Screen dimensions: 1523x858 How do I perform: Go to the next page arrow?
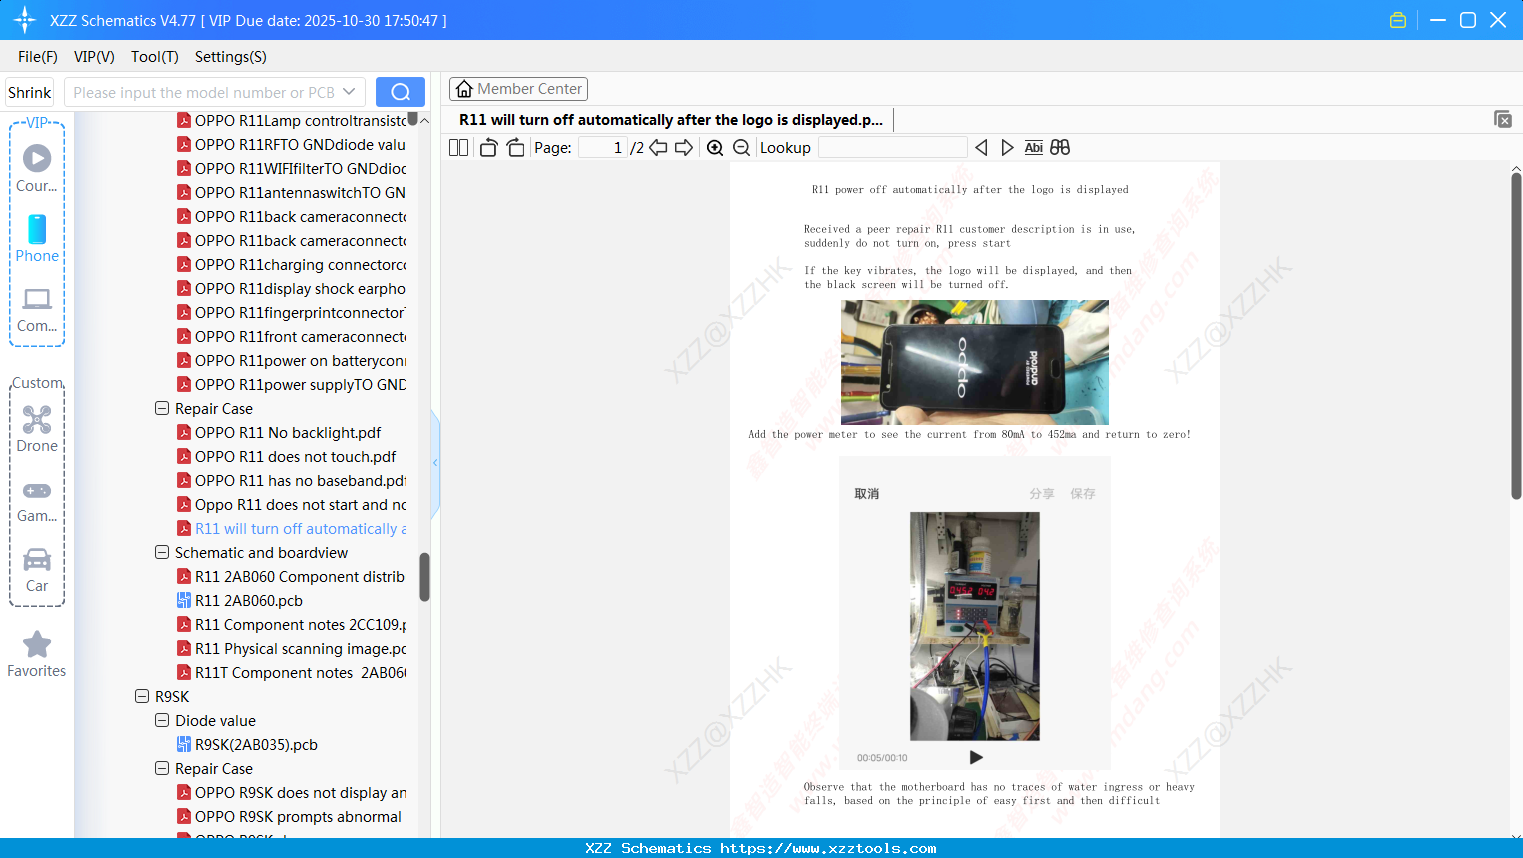pos(684,148)
